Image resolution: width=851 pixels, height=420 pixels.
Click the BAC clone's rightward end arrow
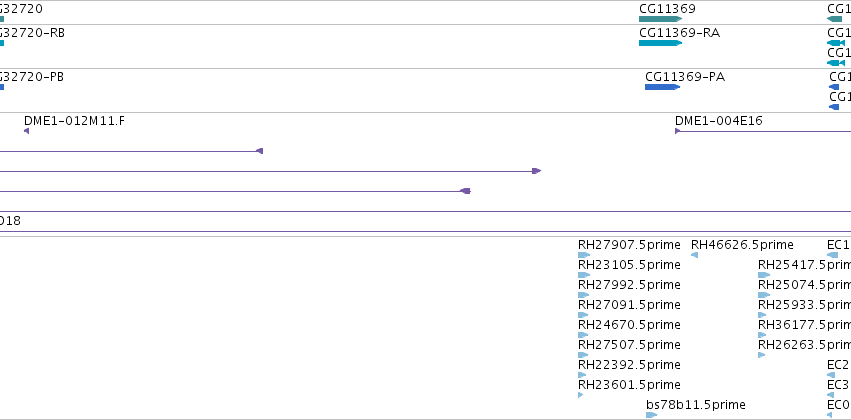tap(537, 171)
